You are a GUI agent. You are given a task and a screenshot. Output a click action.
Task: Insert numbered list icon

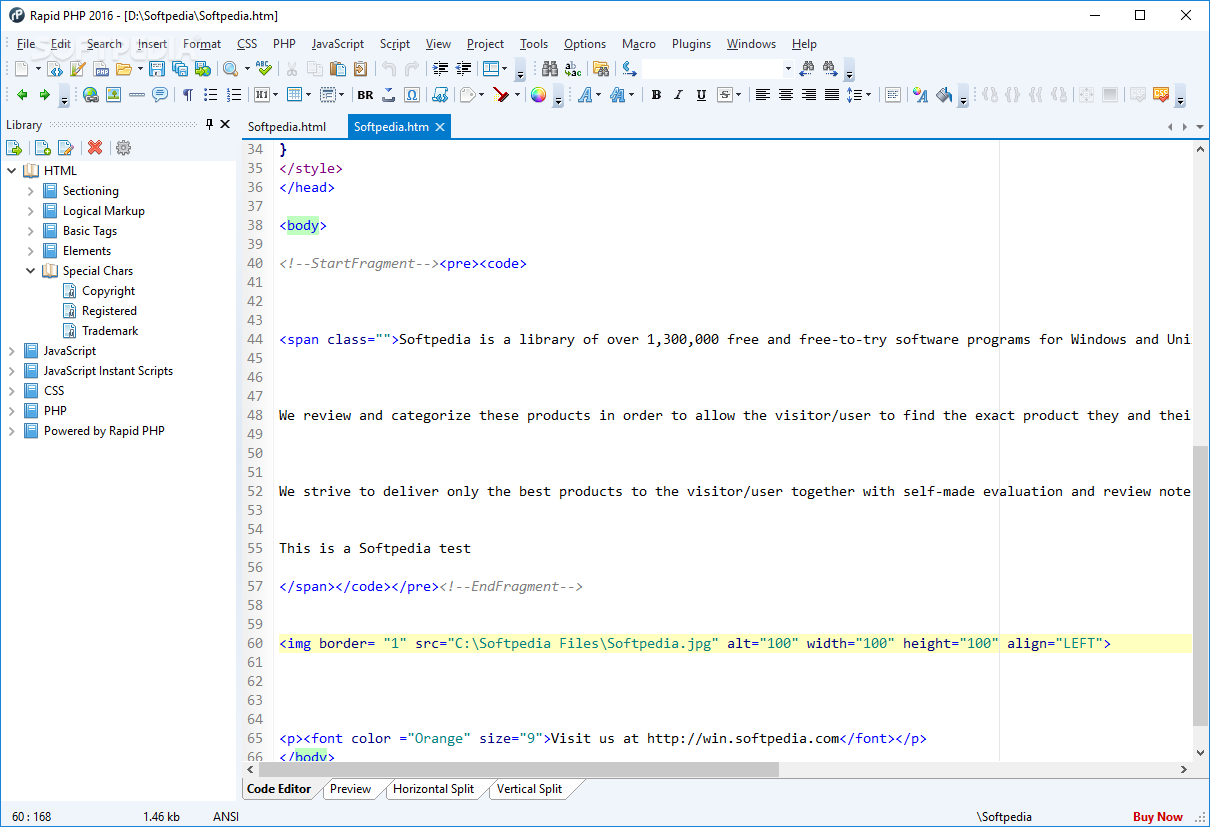tap(234, 95)
